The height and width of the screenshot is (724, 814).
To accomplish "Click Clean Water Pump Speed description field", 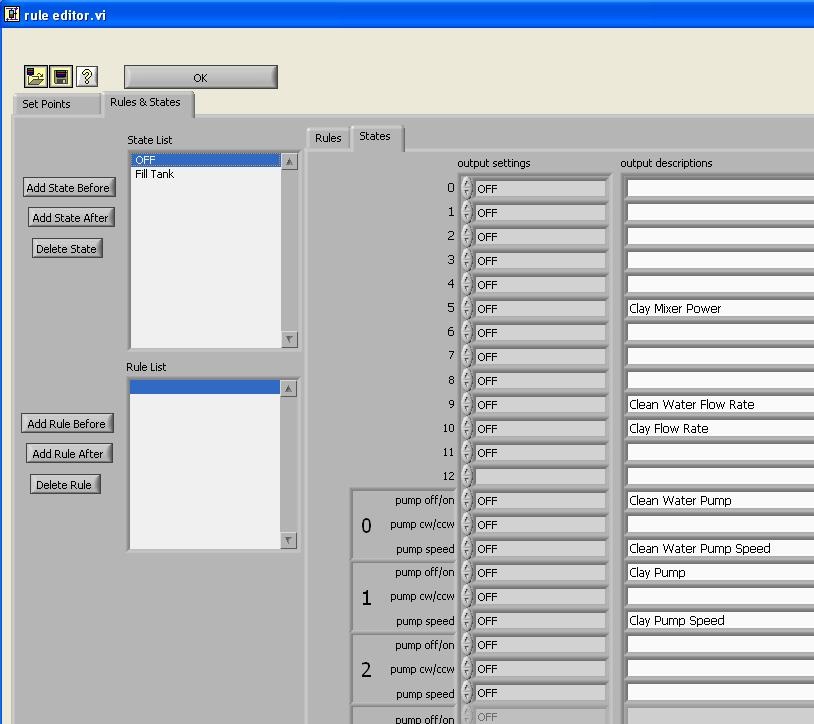I will point(720,548).
